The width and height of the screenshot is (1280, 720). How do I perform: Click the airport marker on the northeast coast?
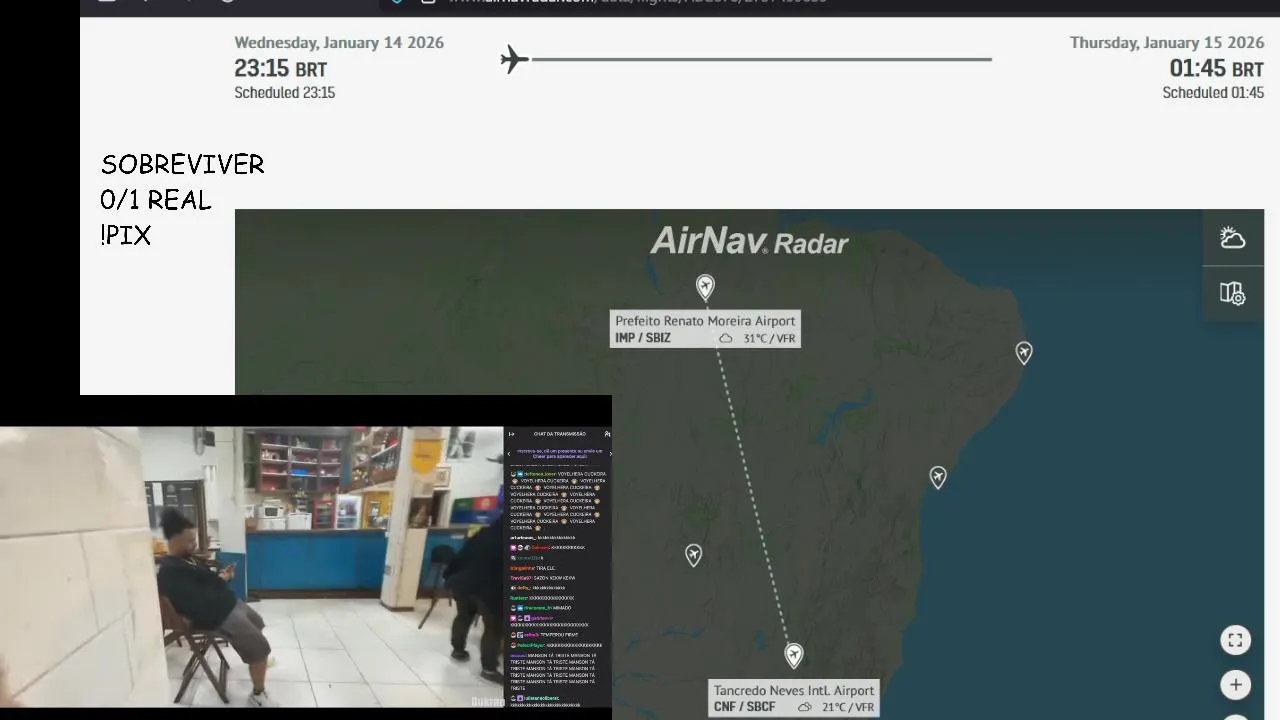click(1024, 353)
